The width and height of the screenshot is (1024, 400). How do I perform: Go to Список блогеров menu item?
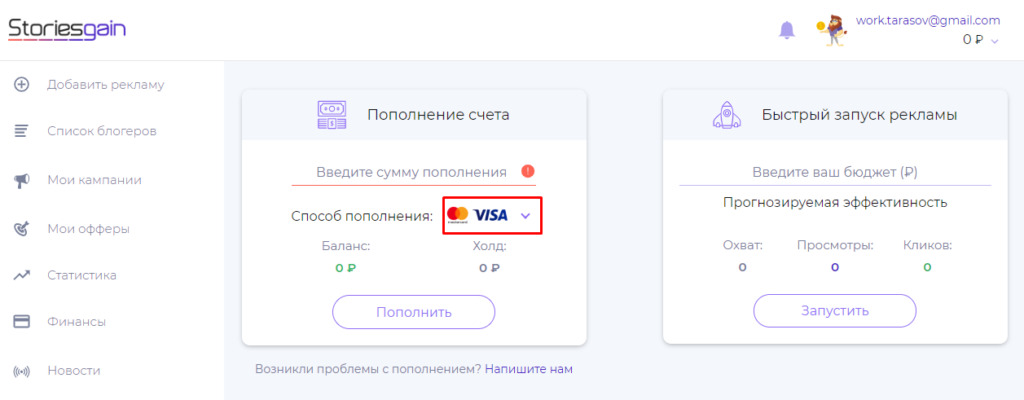click(x=101, y=131)
